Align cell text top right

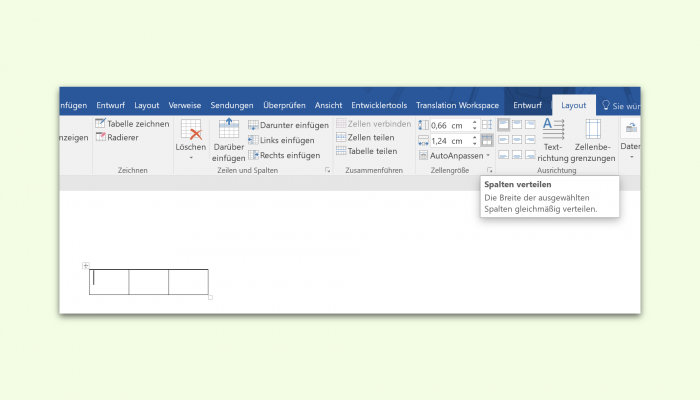click(530, 125)
